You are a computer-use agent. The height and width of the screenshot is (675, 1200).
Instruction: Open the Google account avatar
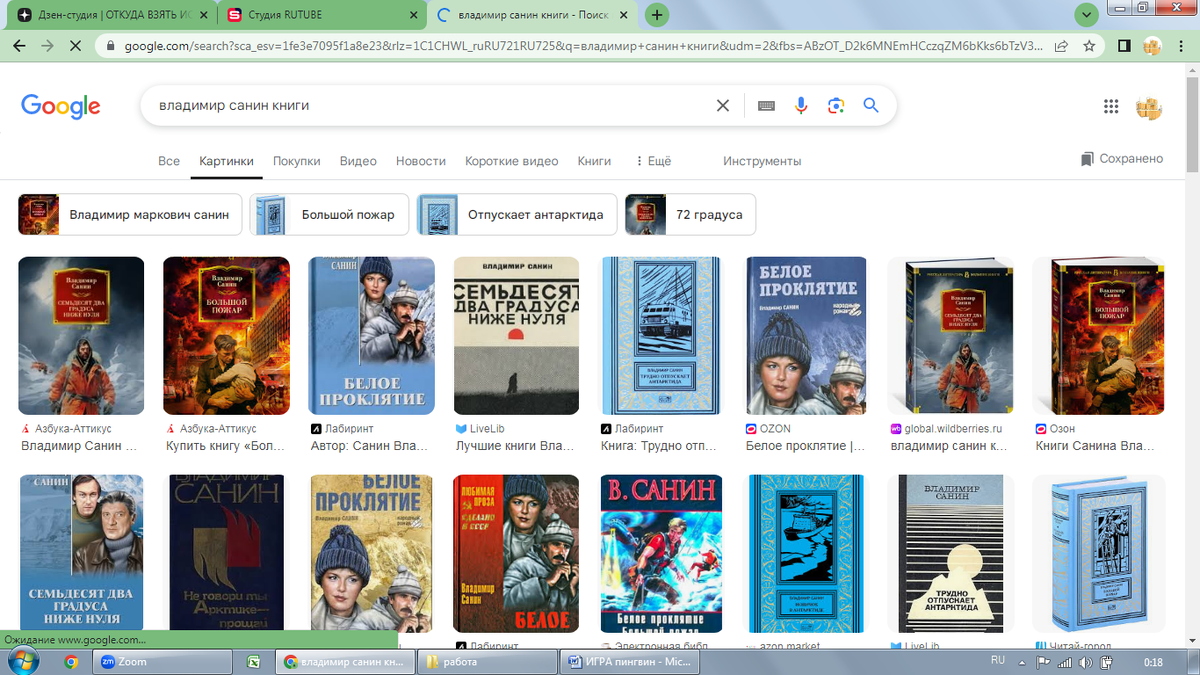click(x=1149, y=106)
